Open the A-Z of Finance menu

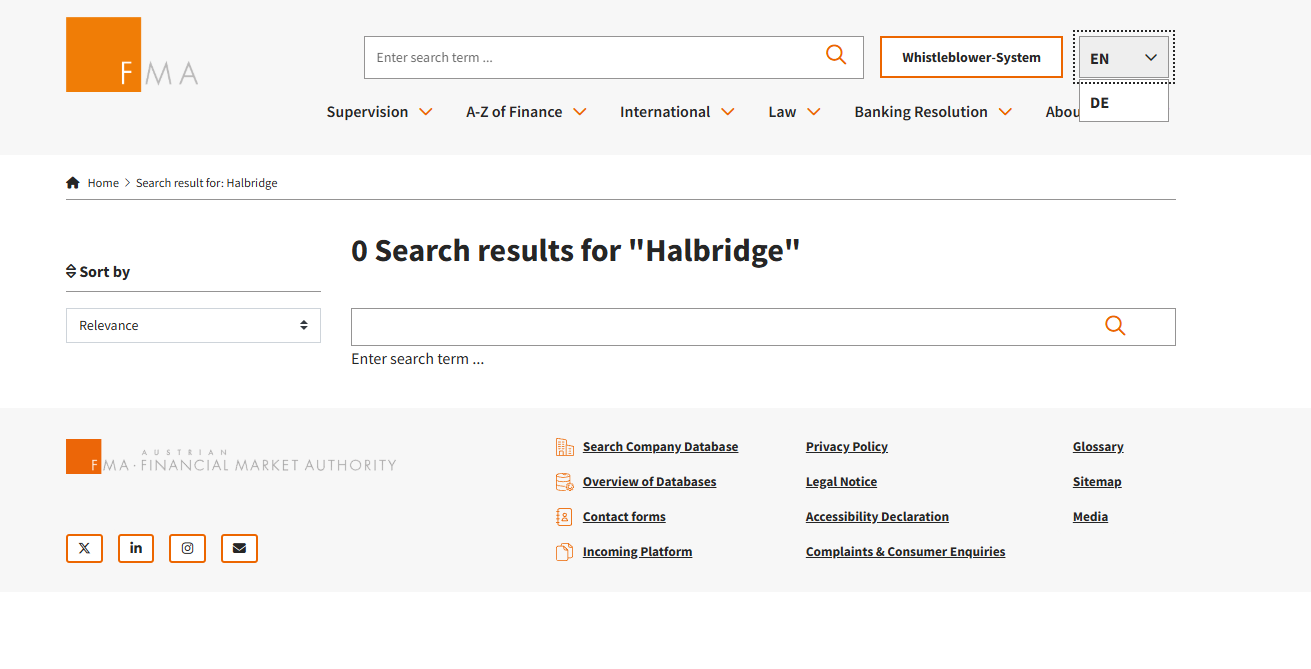(526, 112)
